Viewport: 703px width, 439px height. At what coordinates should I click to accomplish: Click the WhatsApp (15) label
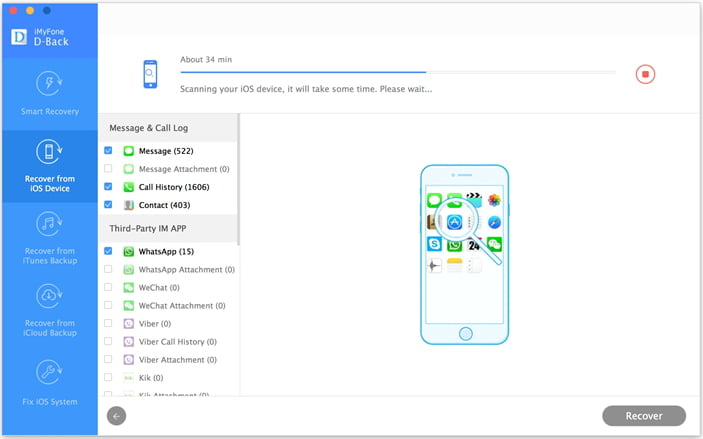coord(166,252)
